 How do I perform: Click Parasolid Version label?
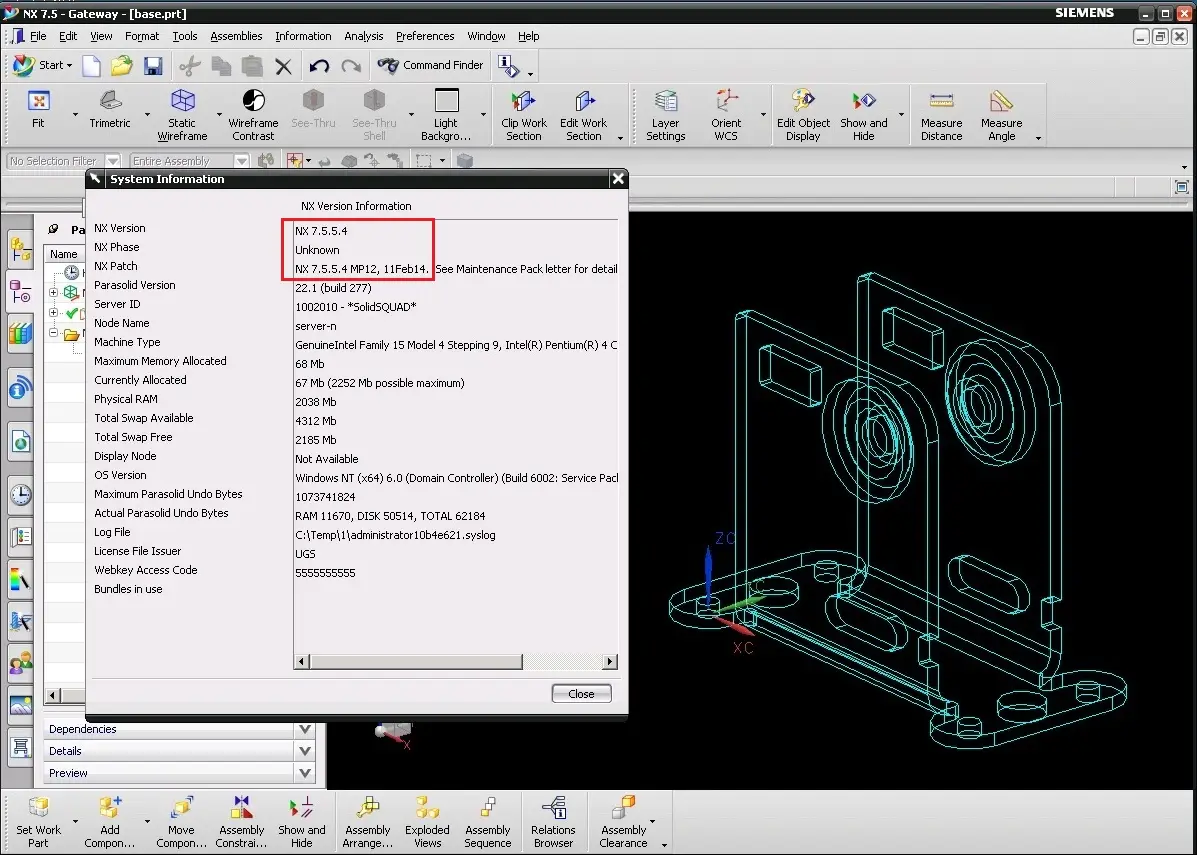tap(134, 285)
